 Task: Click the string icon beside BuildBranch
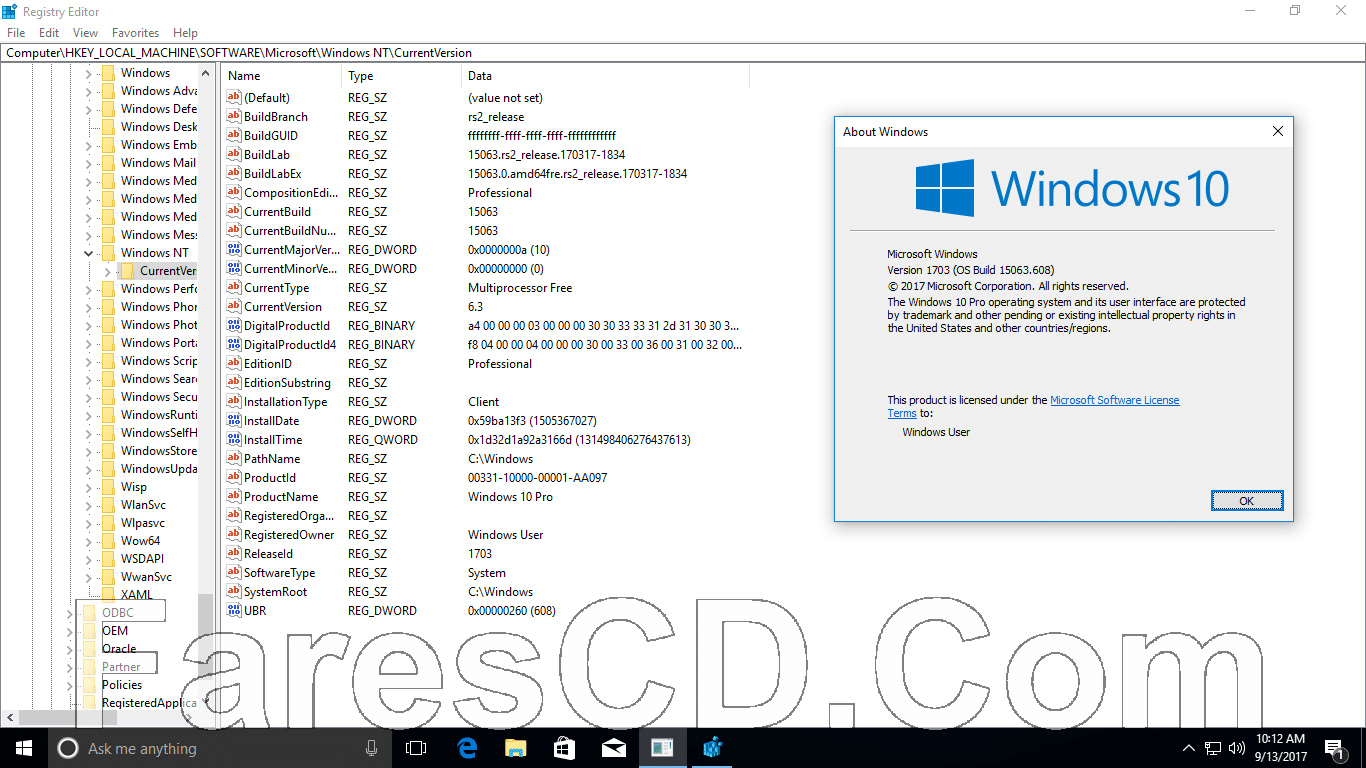(235, 117)
